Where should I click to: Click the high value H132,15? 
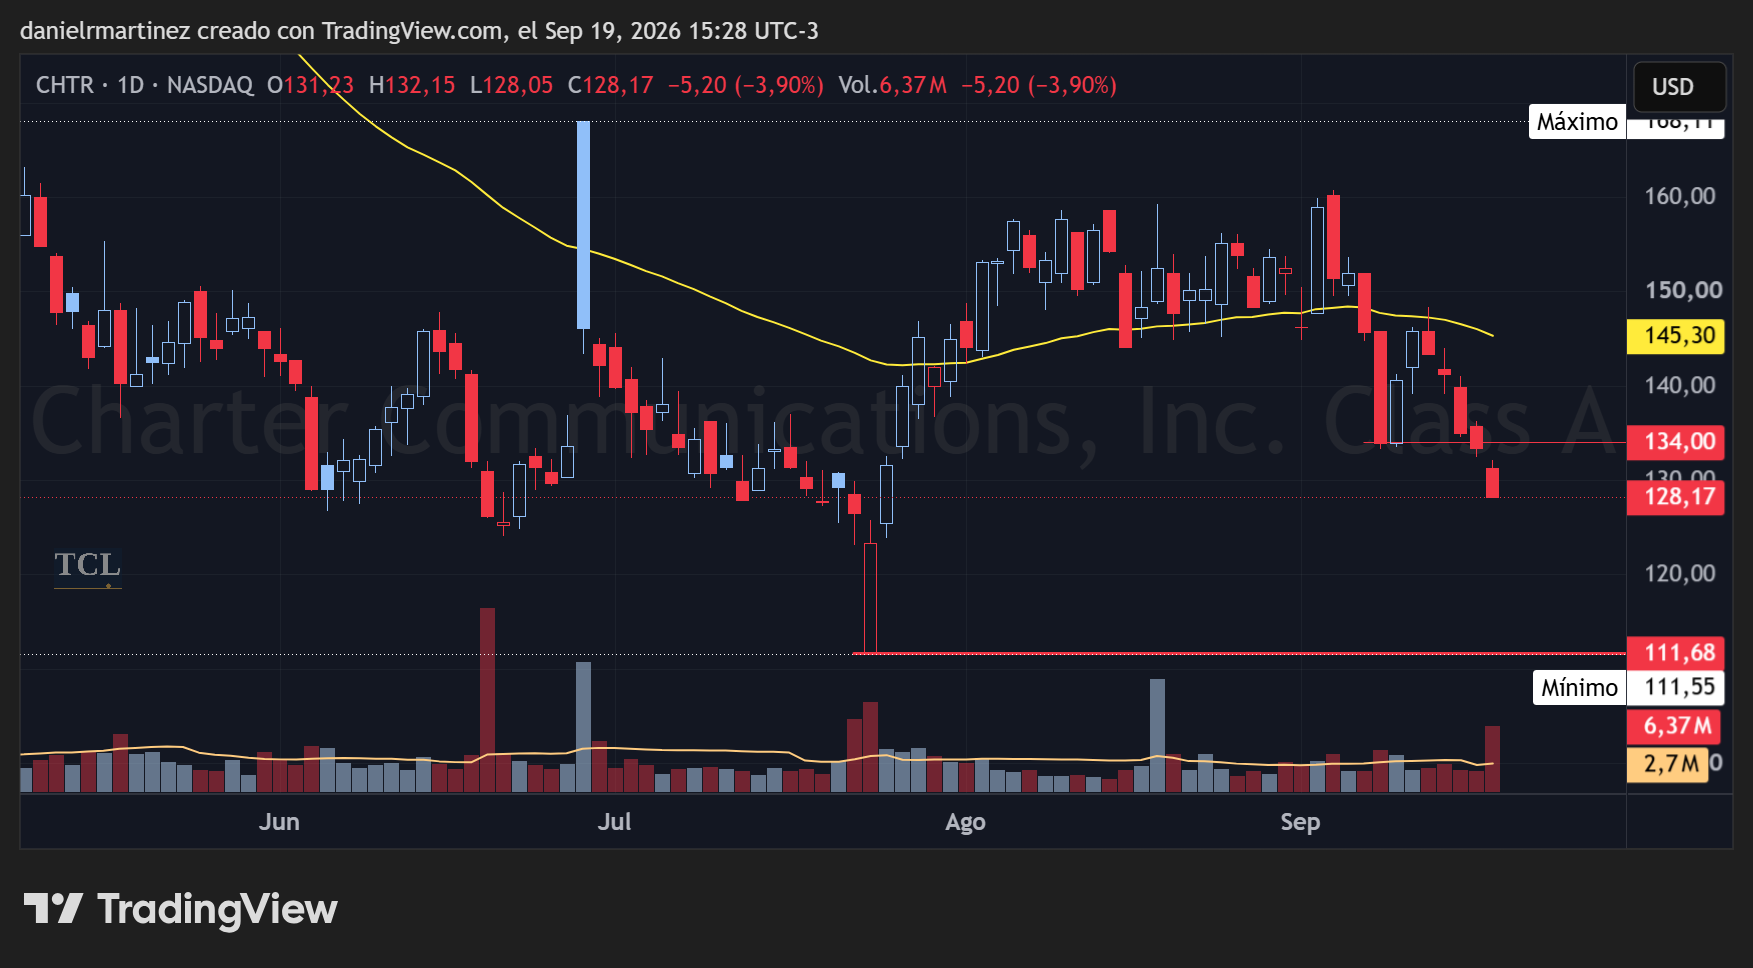(412, 85)
